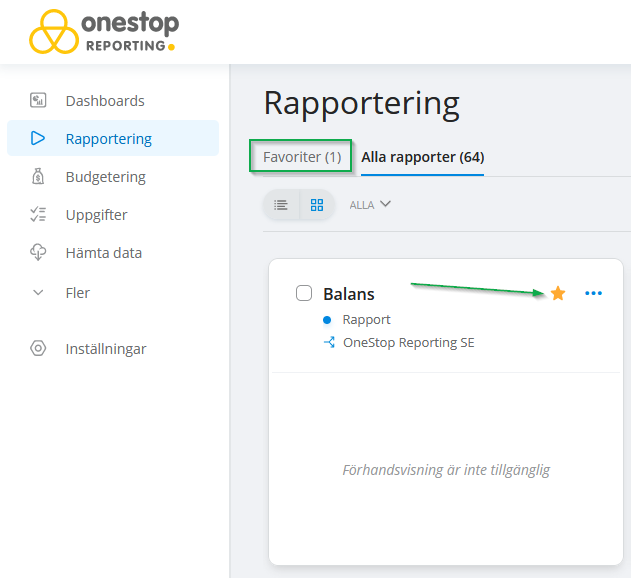631x578 pixels.
Task: Click the Rapportering play icon
Action: (38, 138)
